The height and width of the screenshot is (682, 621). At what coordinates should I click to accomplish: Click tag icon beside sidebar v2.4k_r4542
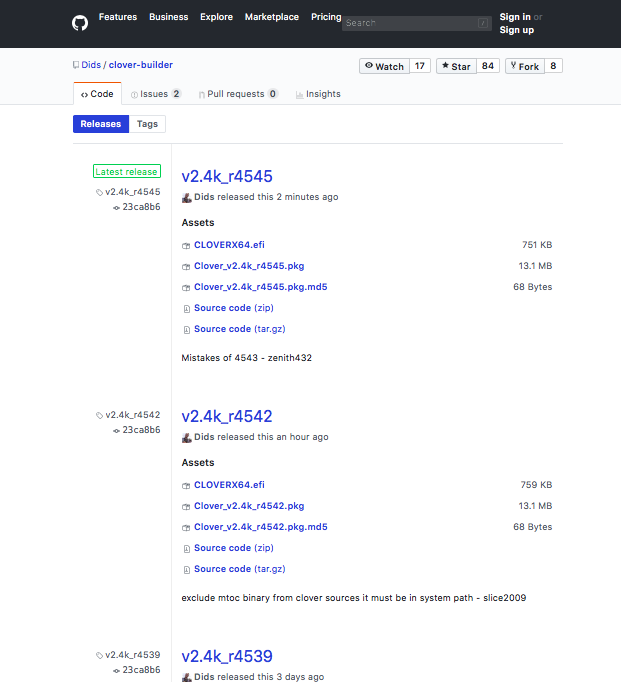point(100,416)
